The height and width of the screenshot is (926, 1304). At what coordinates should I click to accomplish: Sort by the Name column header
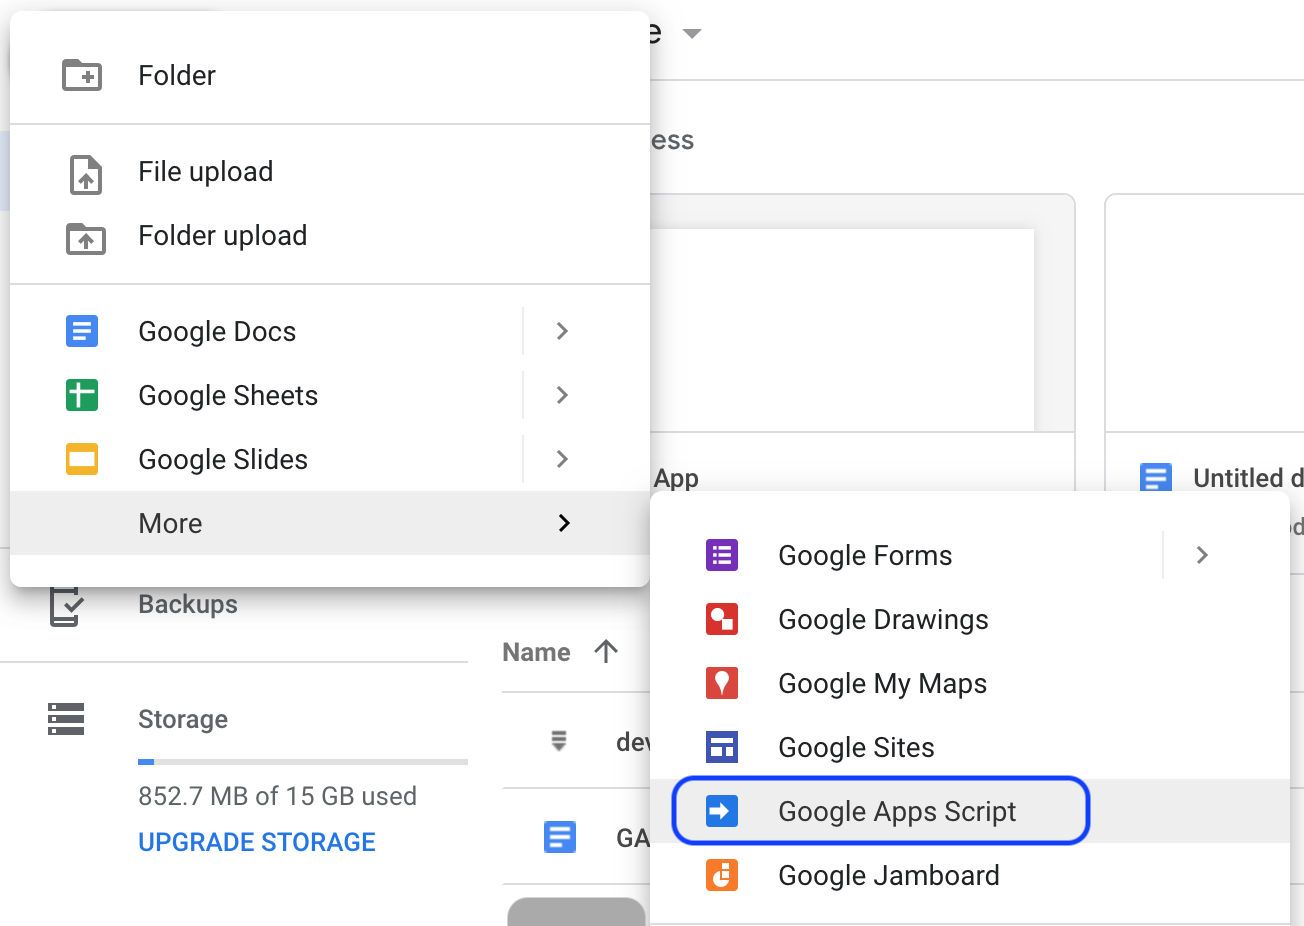(536, 652)
